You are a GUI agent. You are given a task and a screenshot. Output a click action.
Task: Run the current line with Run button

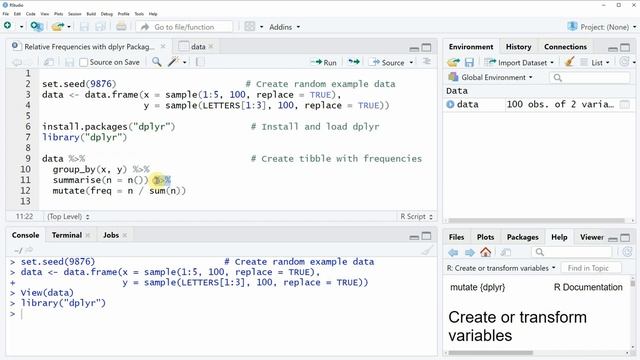point(324,62)
